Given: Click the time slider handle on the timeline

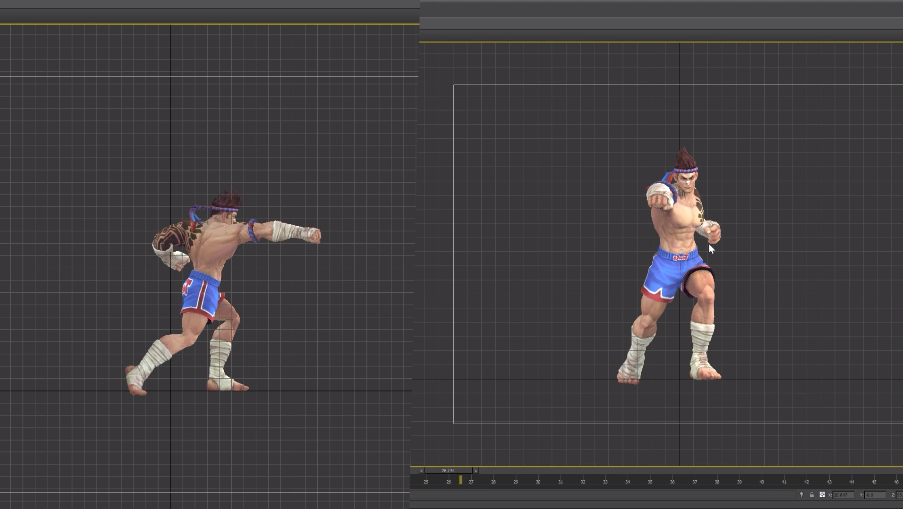Looking at the screenshot, I should 448,470.
